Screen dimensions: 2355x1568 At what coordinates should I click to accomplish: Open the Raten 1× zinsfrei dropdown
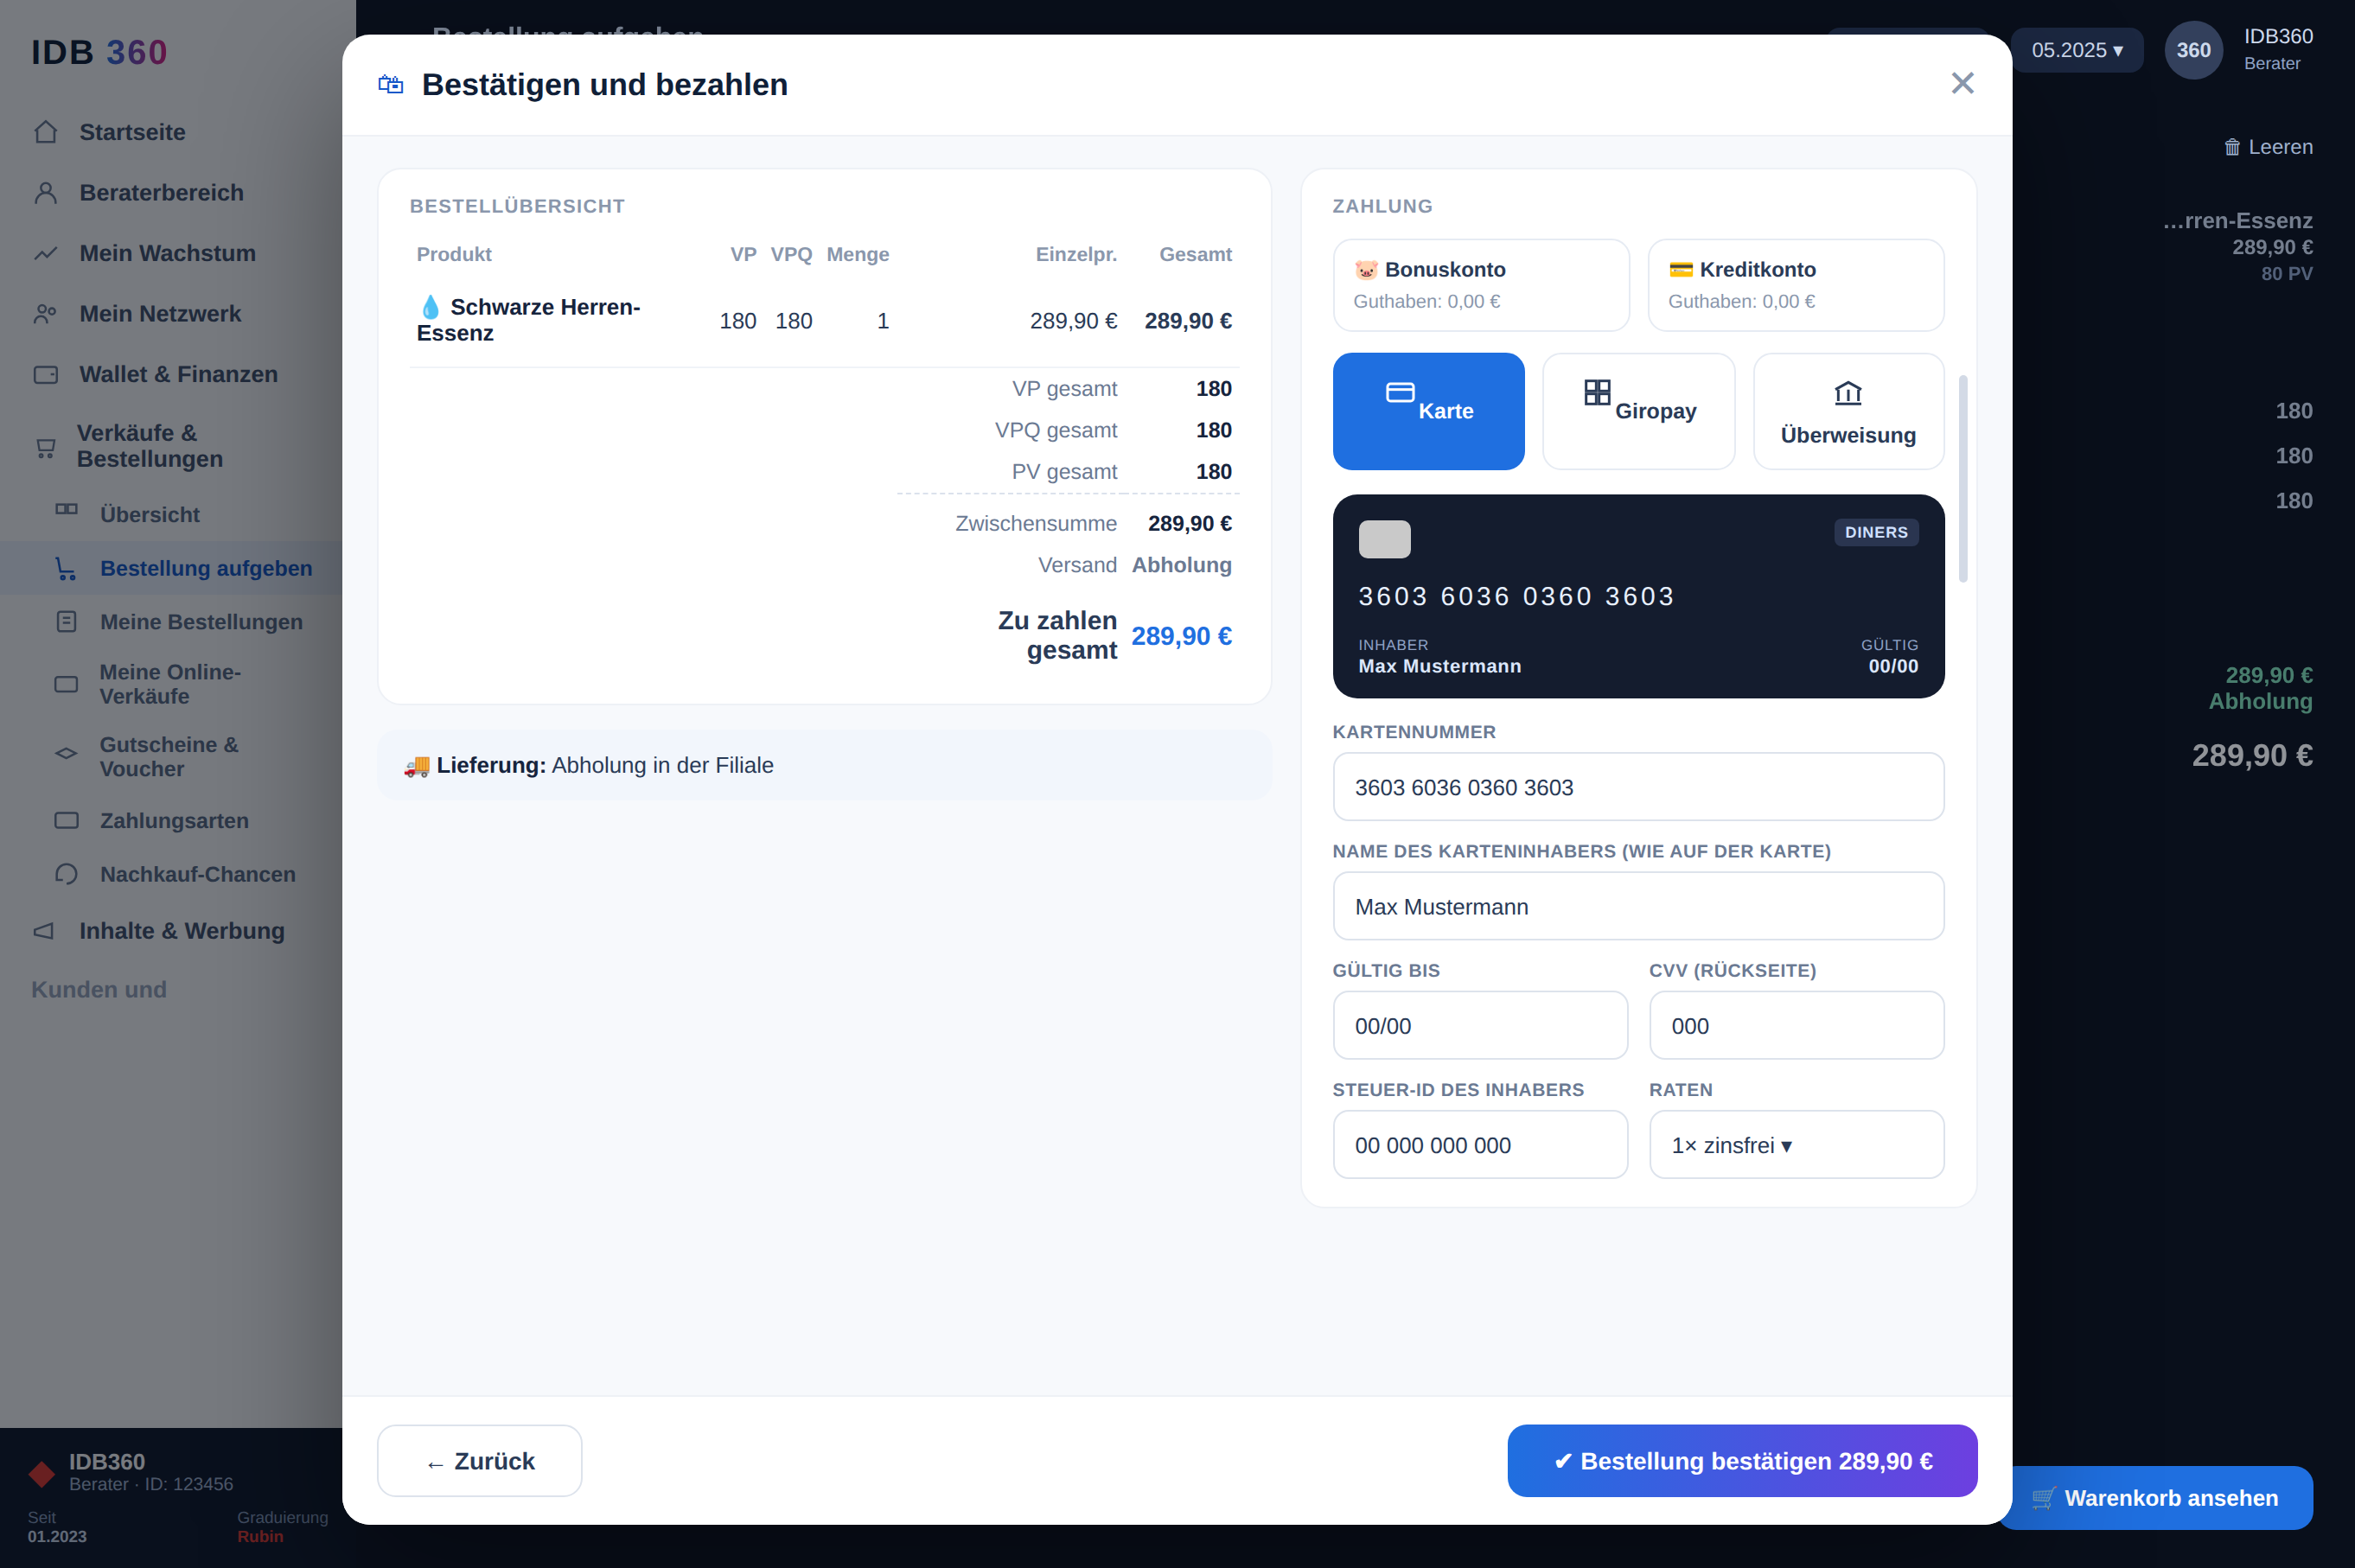[1796, 1145]
